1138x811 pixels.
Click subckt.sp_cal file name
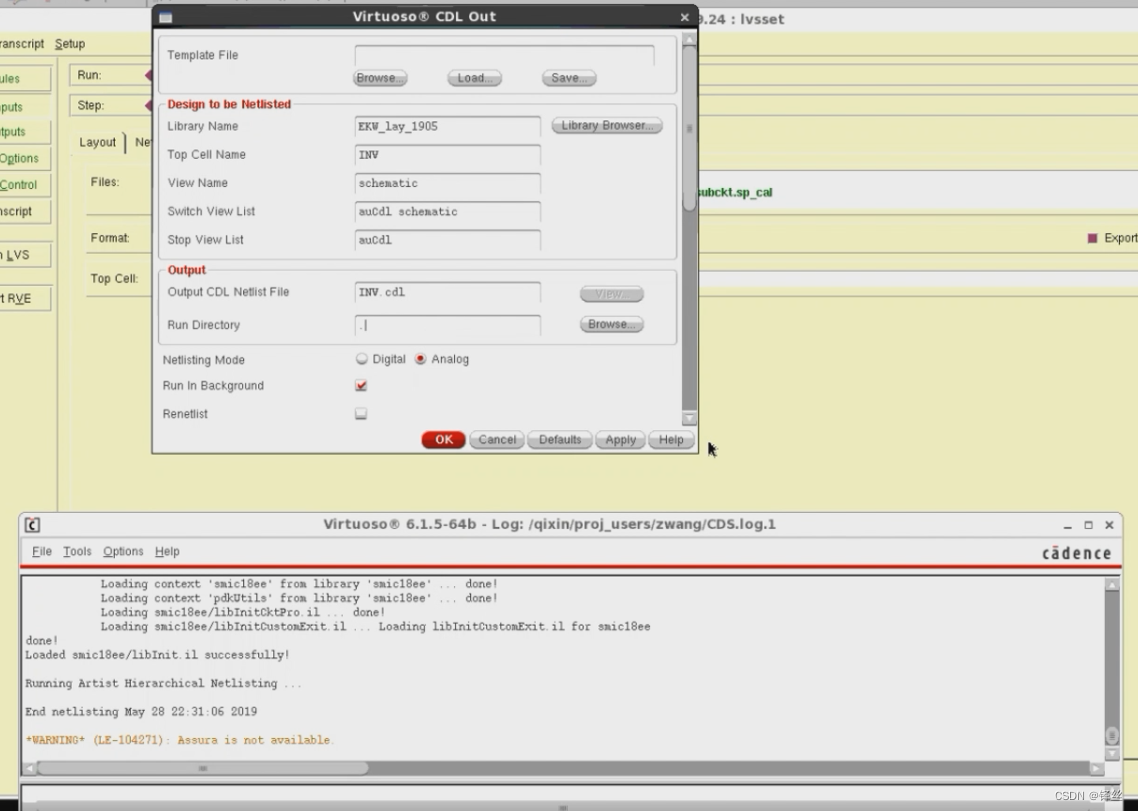tap(734, 192)
